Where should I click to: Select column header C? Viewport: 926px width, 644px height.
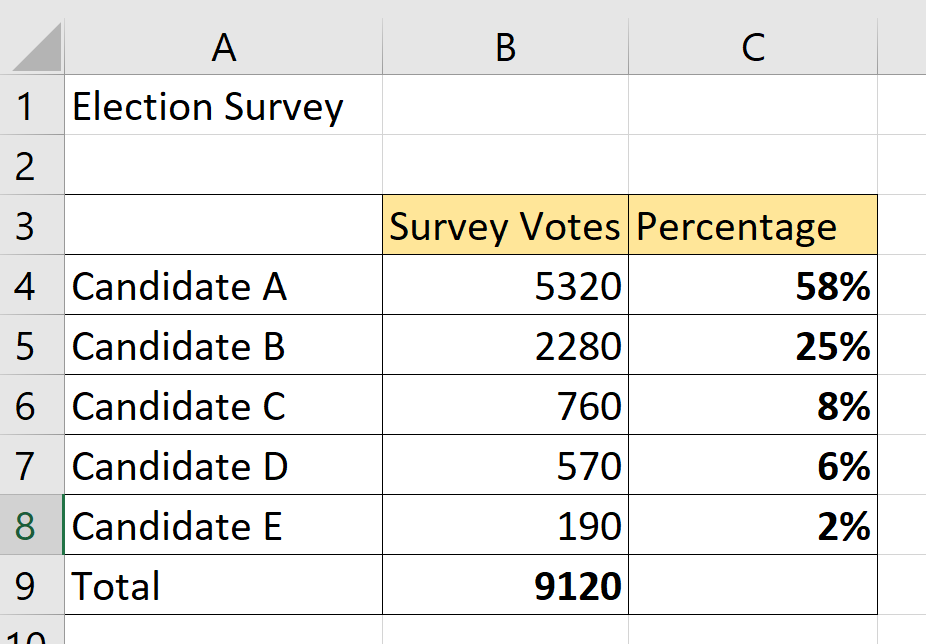pyautogui.click(x=751, y=45)
